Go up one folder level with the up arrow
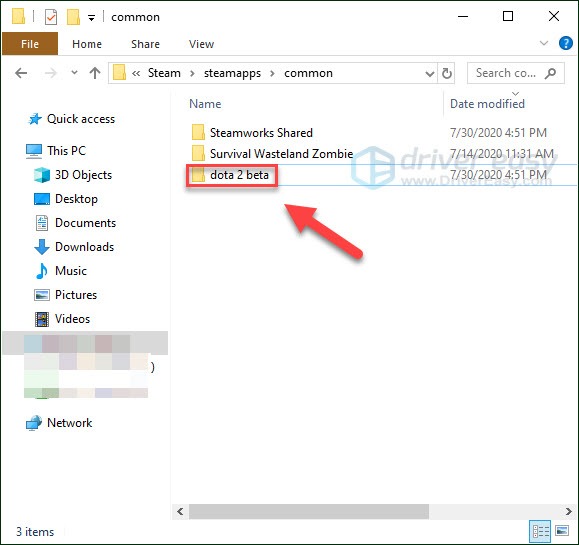 tap(95, 73)
